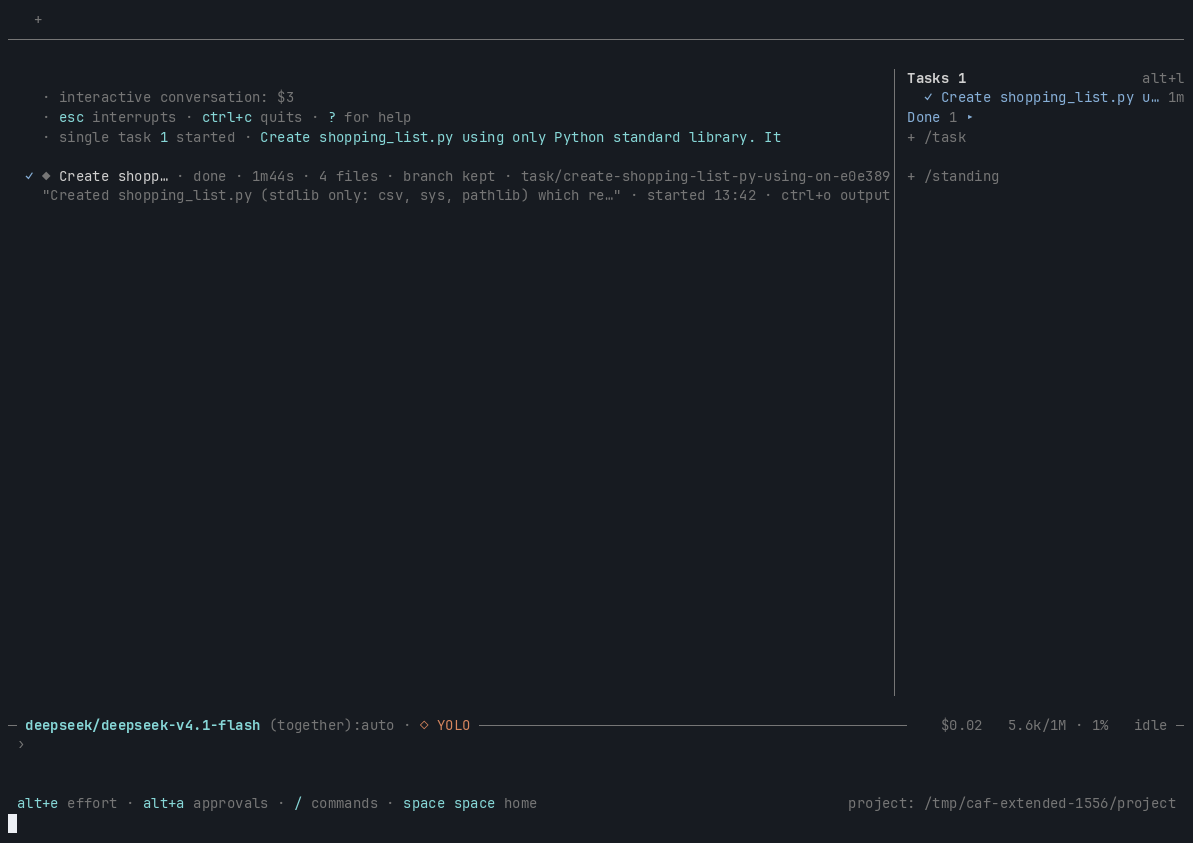The height and width of the screenshot is (843, 1193).
Task: Select the + /standing entry
Action: [x=953, y=177]
